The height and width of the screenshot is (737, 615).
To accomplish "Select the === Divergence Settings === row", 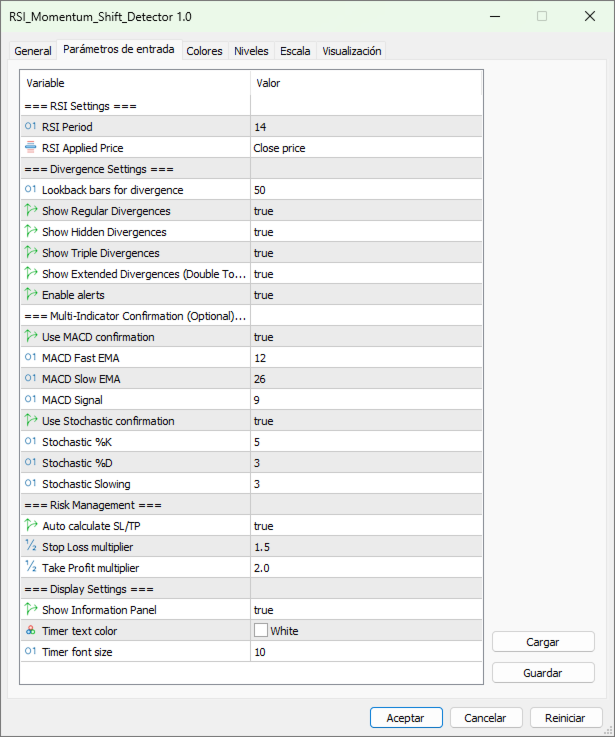I will 252,169.
